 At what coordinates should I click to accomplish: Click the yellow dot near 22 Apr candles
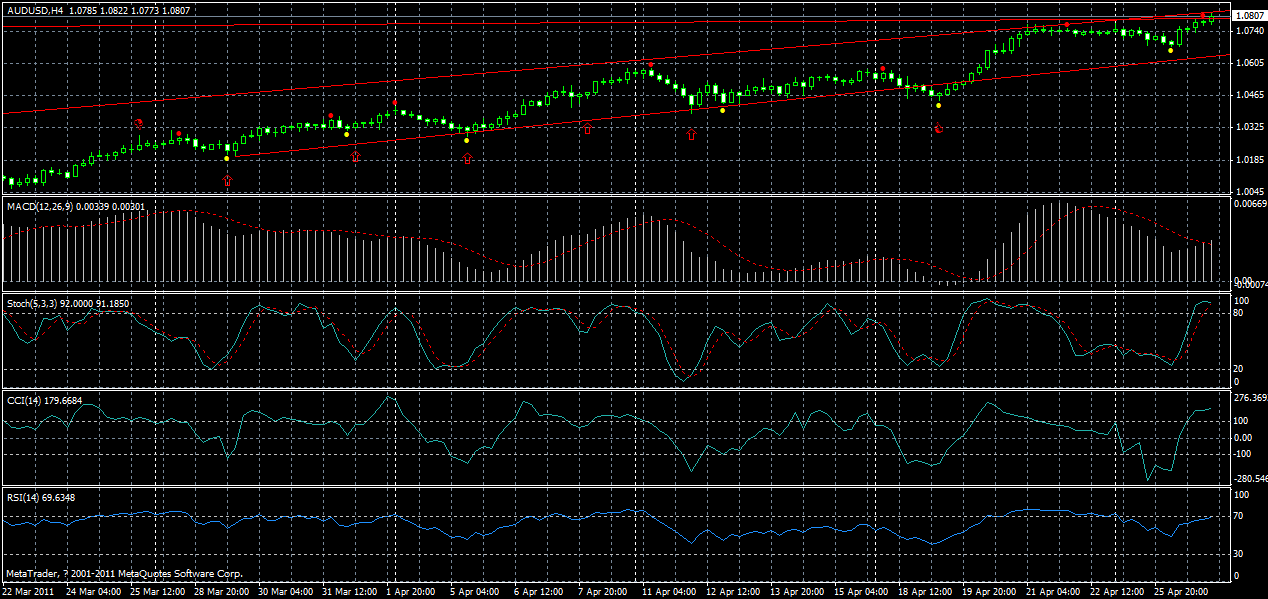coord(1170,50)
